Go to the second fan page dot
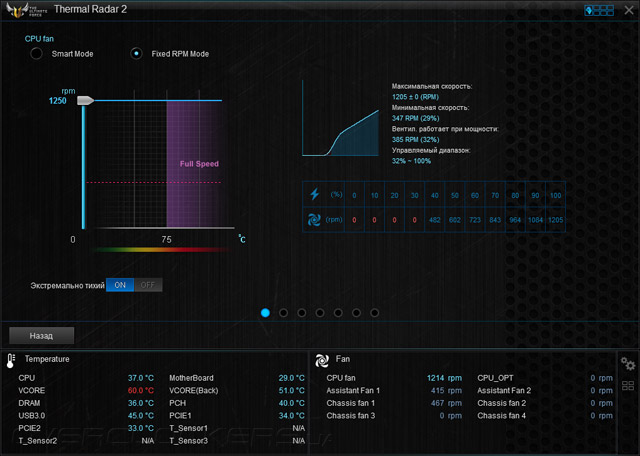The width and height of the screenshot is (640, 456). click(283, 313)
